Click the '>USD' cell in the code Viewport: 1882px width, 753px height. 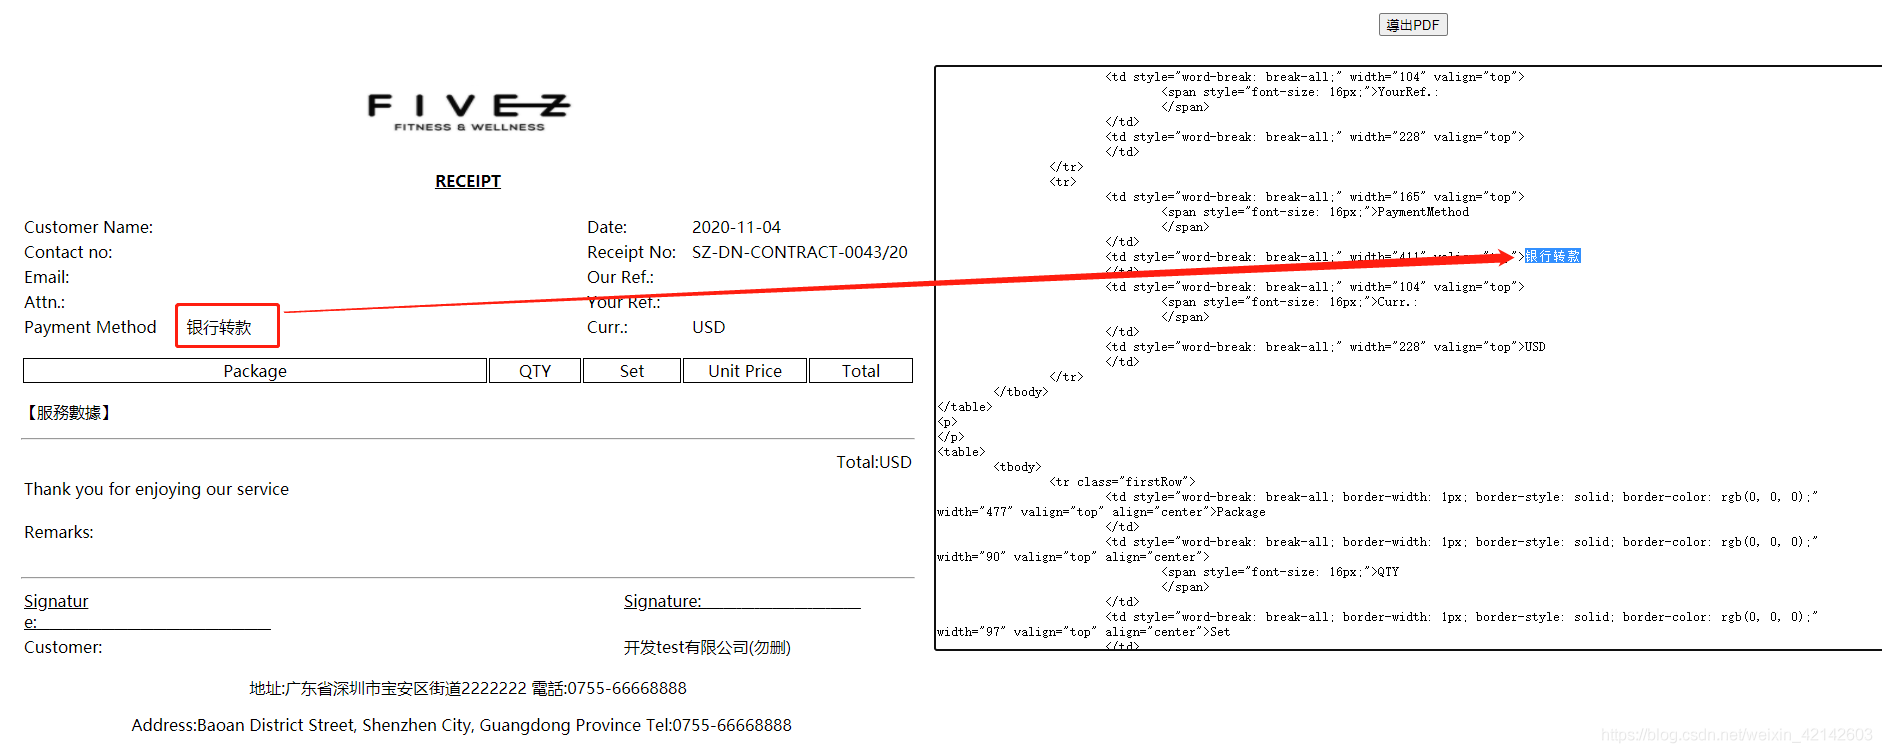pyautogui.click(x=1532, y=347)
